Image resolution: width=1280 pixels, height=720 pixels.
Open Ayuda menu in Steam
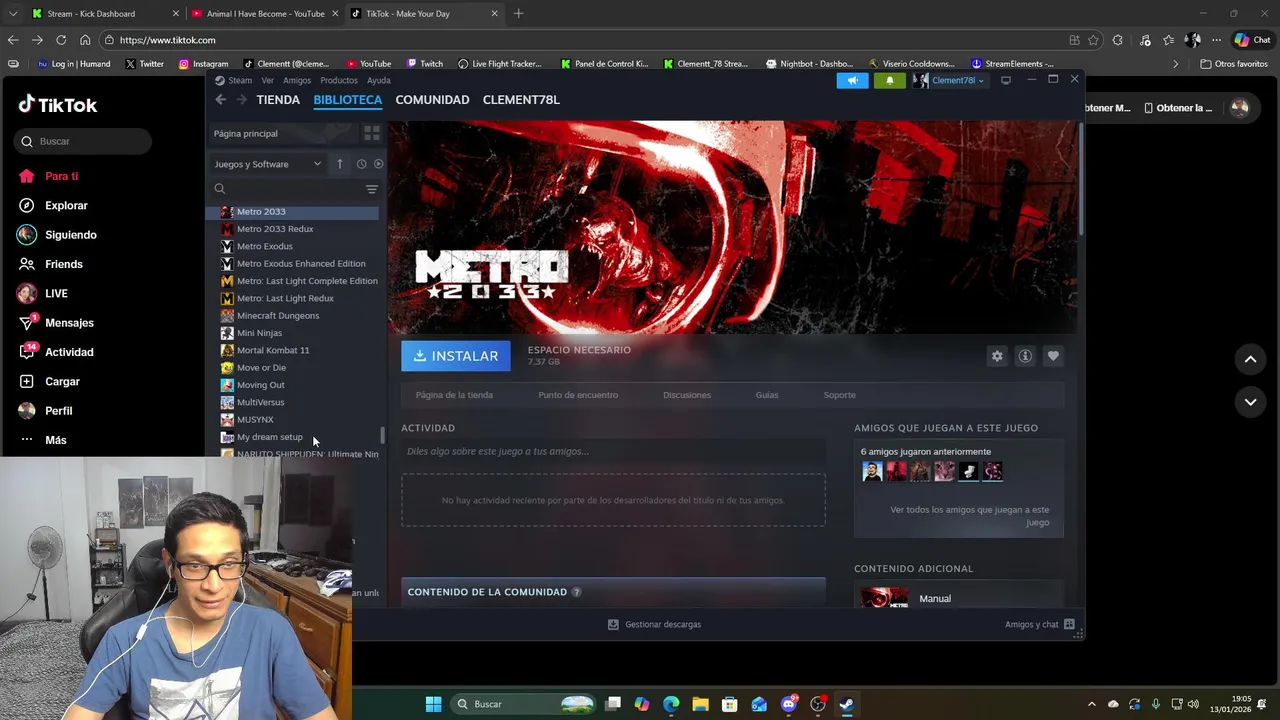point(378,81)
